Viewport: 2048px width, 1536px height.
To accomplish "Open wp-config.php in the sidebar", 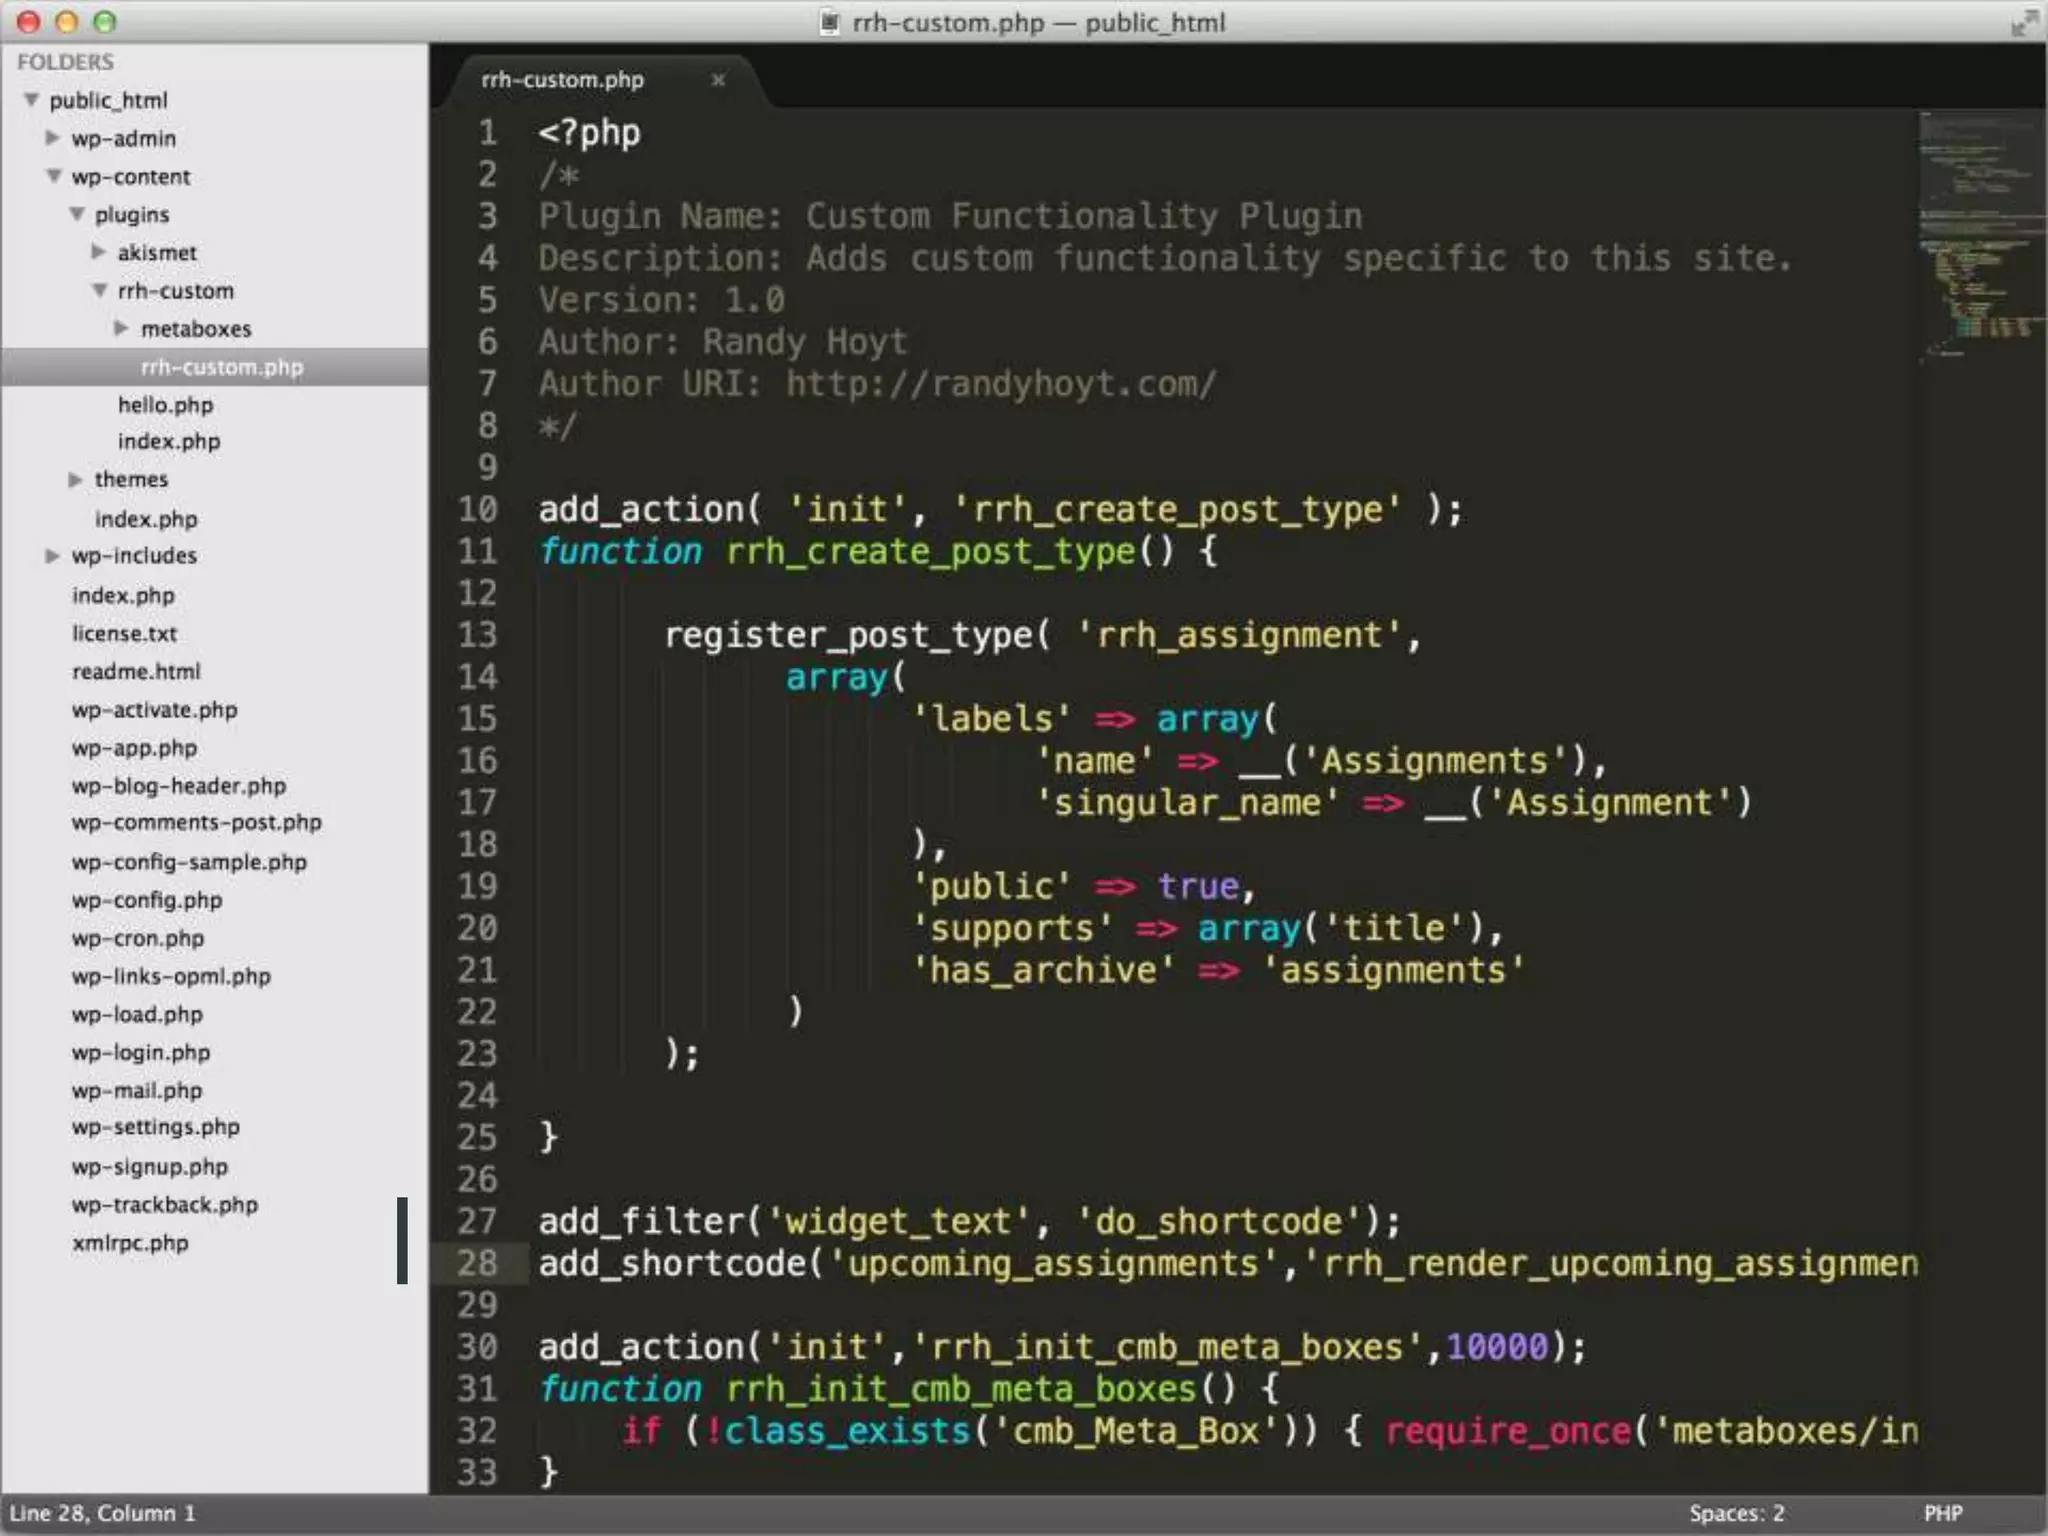I will (x=147, y=900).
